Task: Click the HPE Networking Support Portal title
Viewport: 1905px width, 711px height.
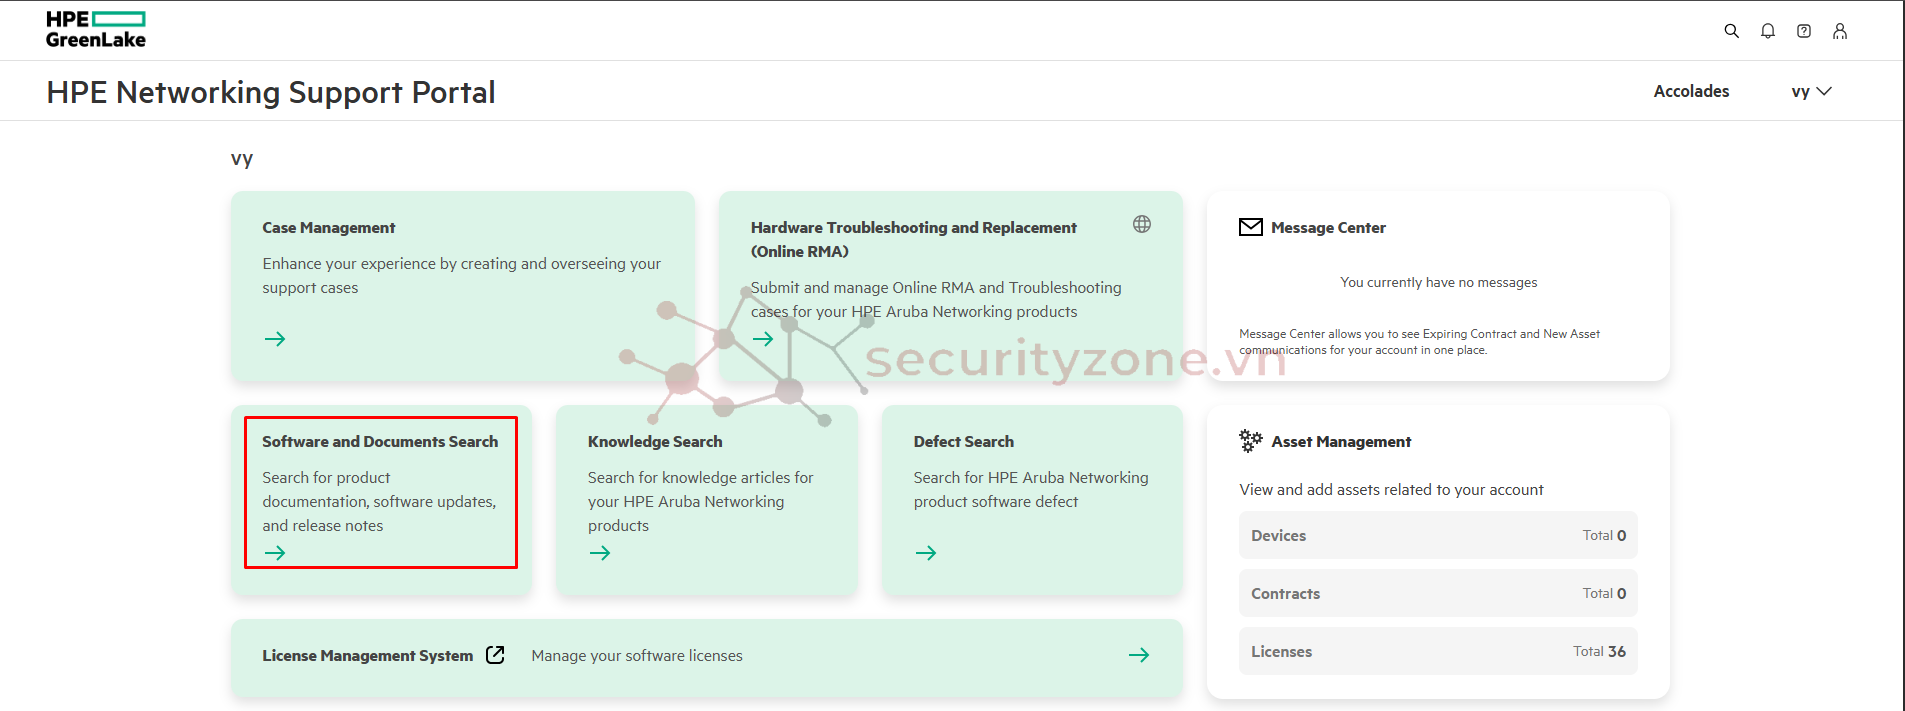Action: click(271, 92)
